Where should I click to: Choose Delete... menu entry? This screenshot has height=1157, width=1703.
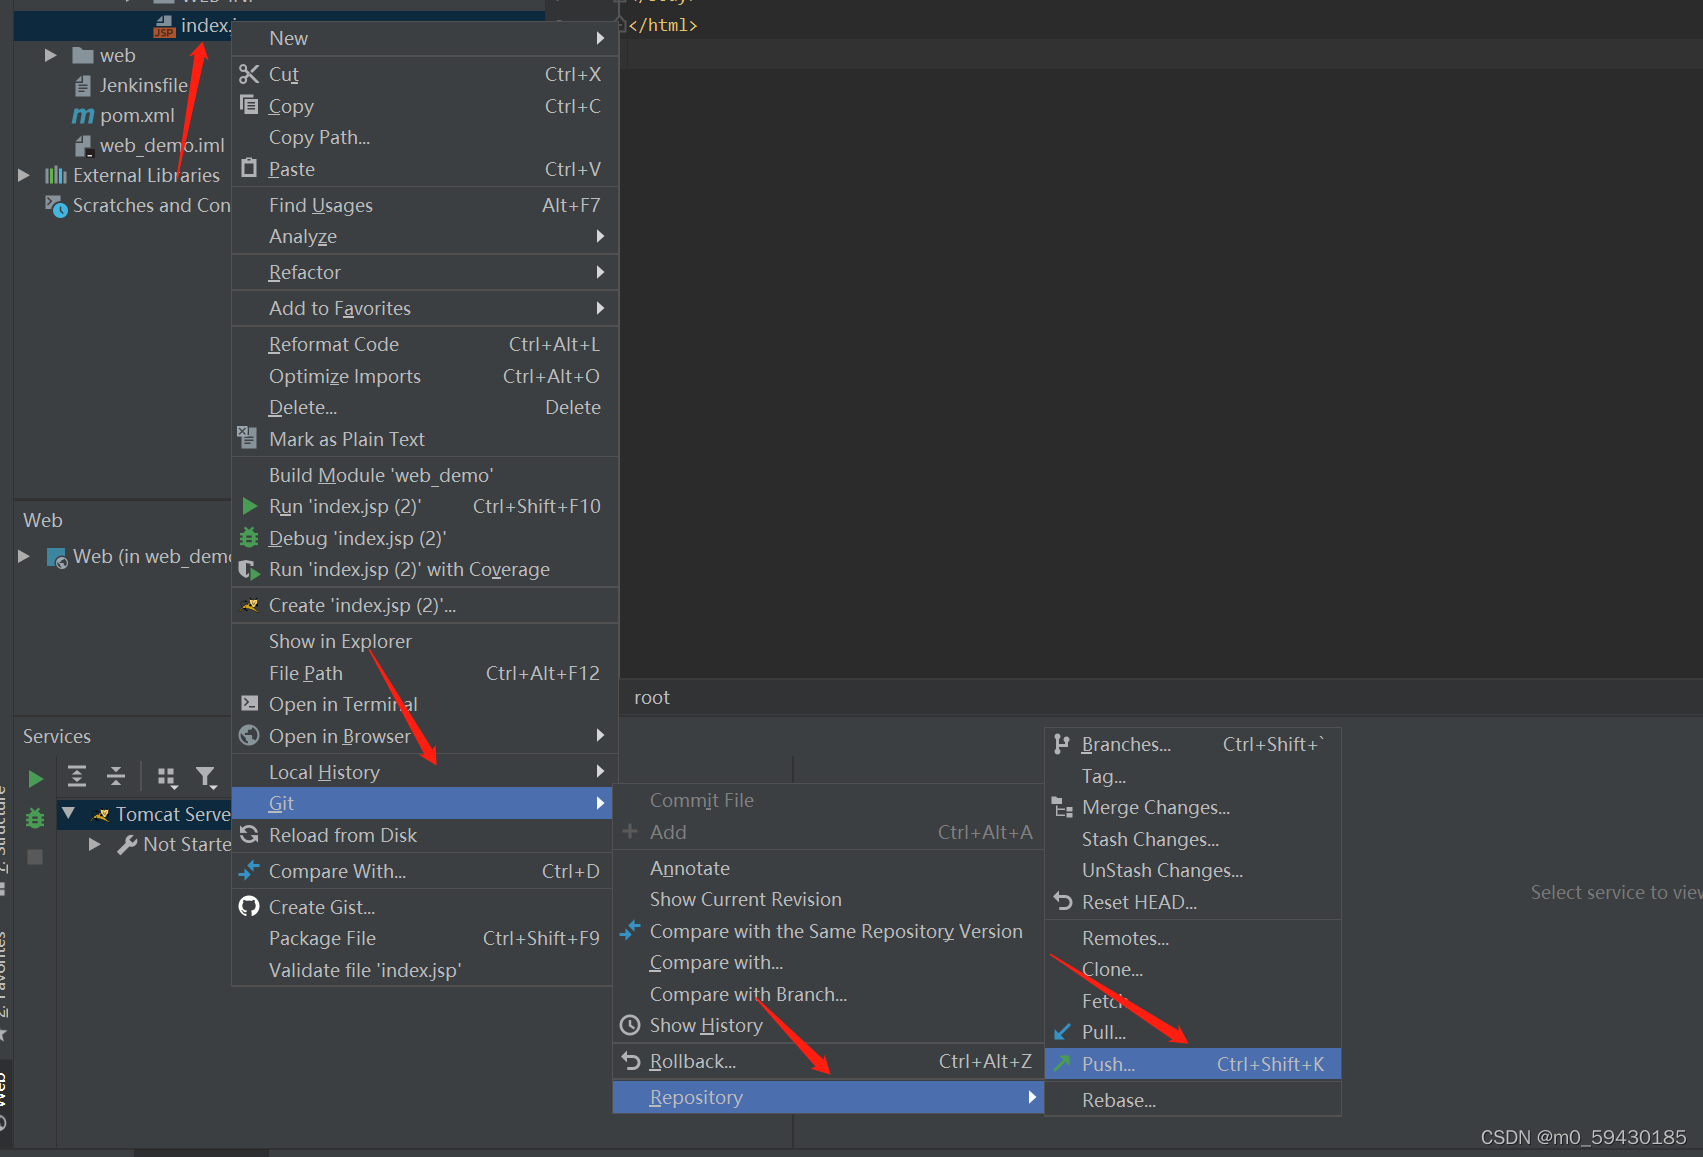pos(425,407)
